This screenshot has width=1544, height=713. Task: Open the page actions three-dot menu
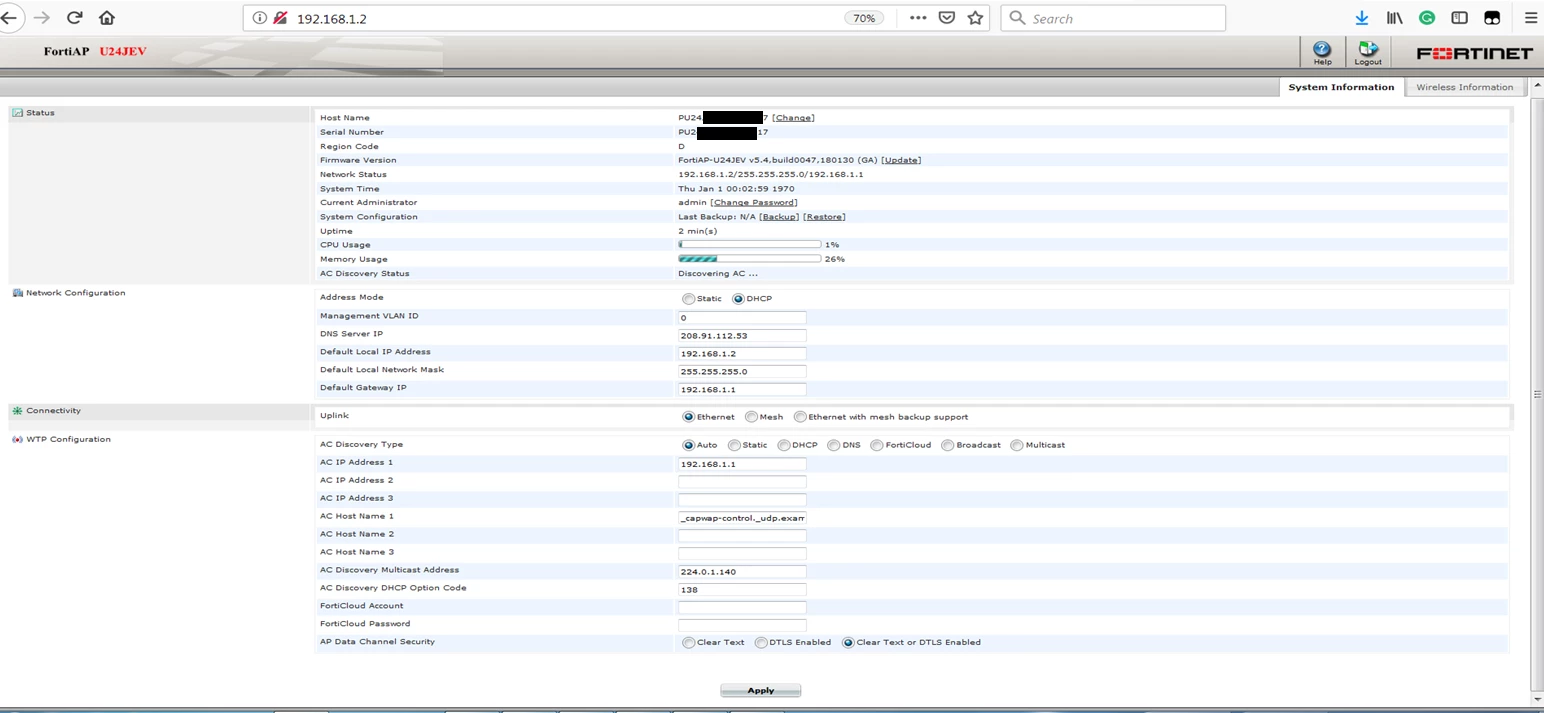(x=918, y=18)
